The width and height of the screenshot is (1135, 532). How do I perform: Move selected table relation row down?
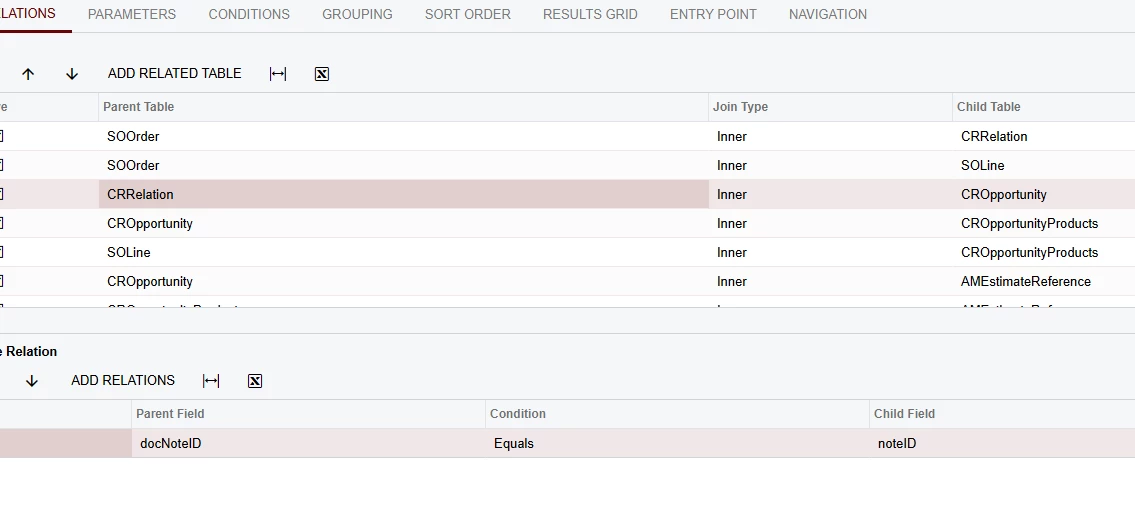tap(72, 74)
